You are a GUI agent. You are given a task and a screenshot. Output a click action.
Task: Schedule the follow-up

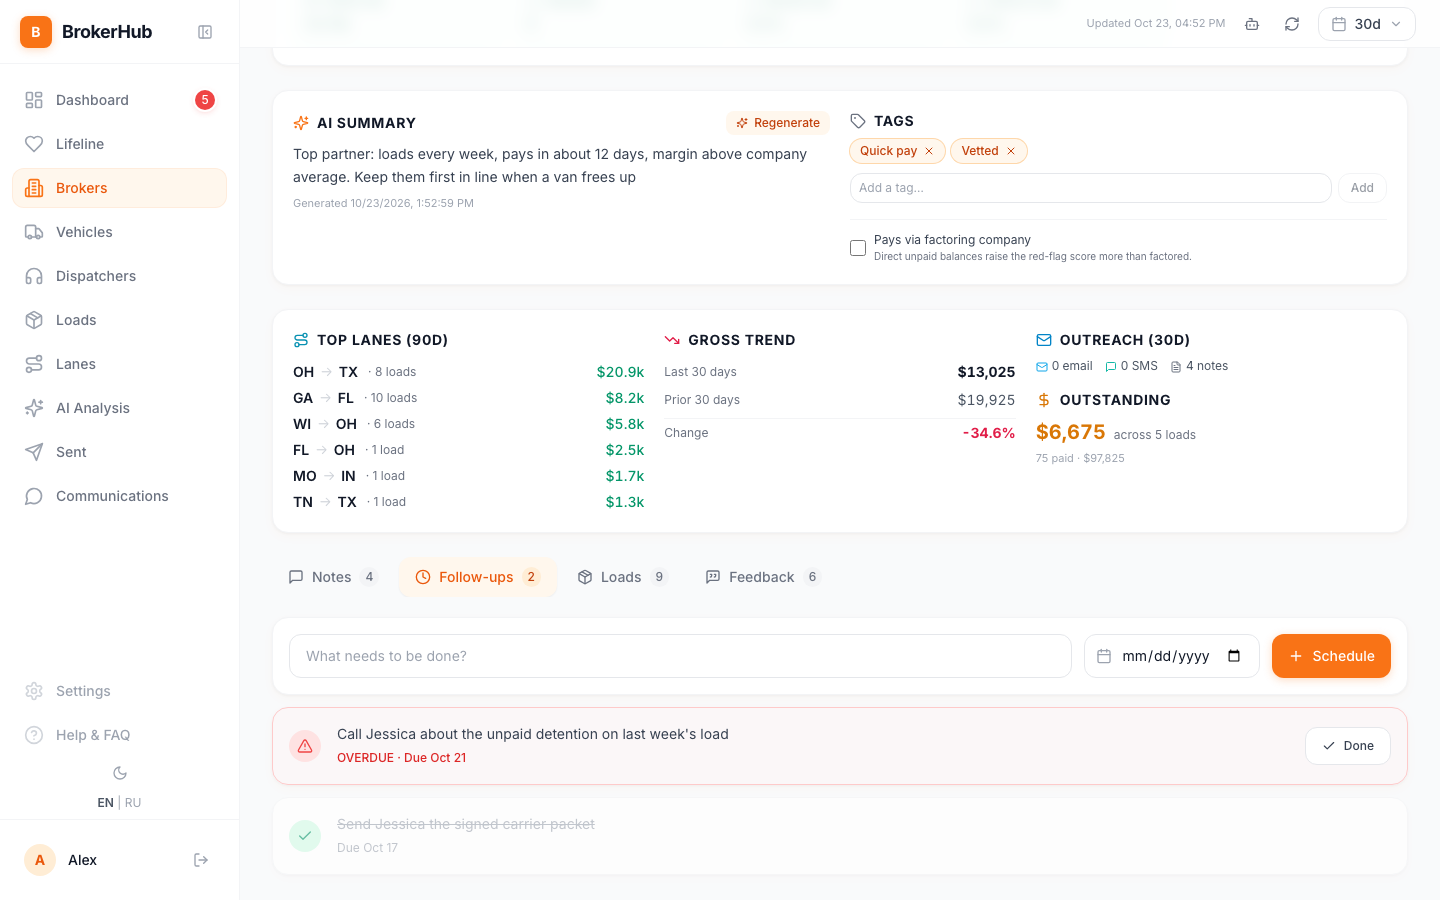coord(1331,656)
